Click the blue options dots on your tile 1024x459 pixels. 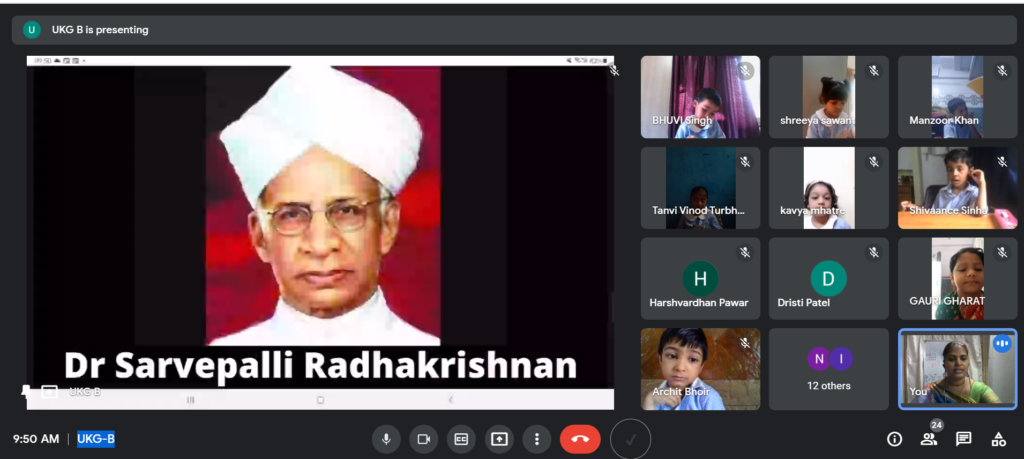(1001, 344)
